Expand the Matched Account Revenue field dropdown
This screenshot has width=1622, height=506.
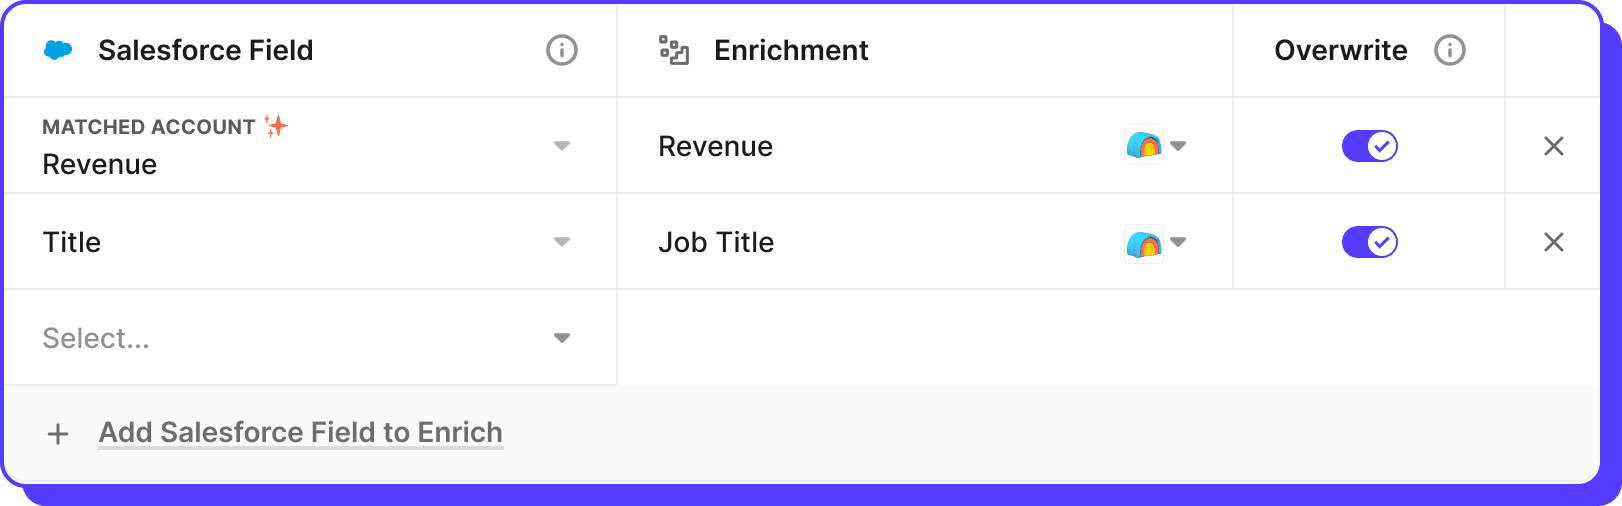[562, 146]
